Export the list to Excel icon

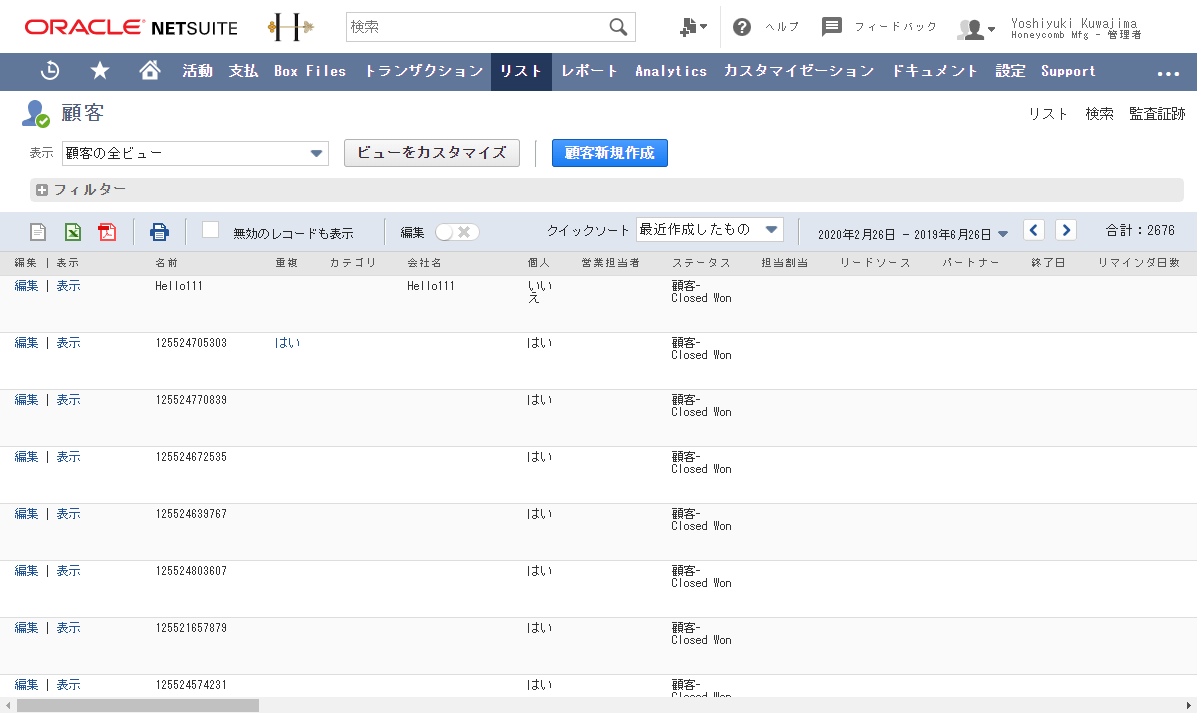point(73,231)
